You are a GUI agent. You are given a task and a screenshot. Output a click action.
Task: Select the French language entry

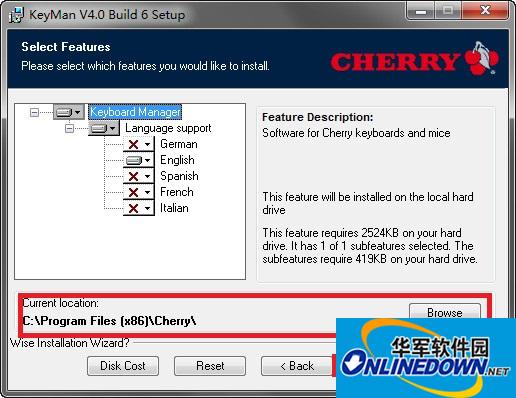coord(177,192)
